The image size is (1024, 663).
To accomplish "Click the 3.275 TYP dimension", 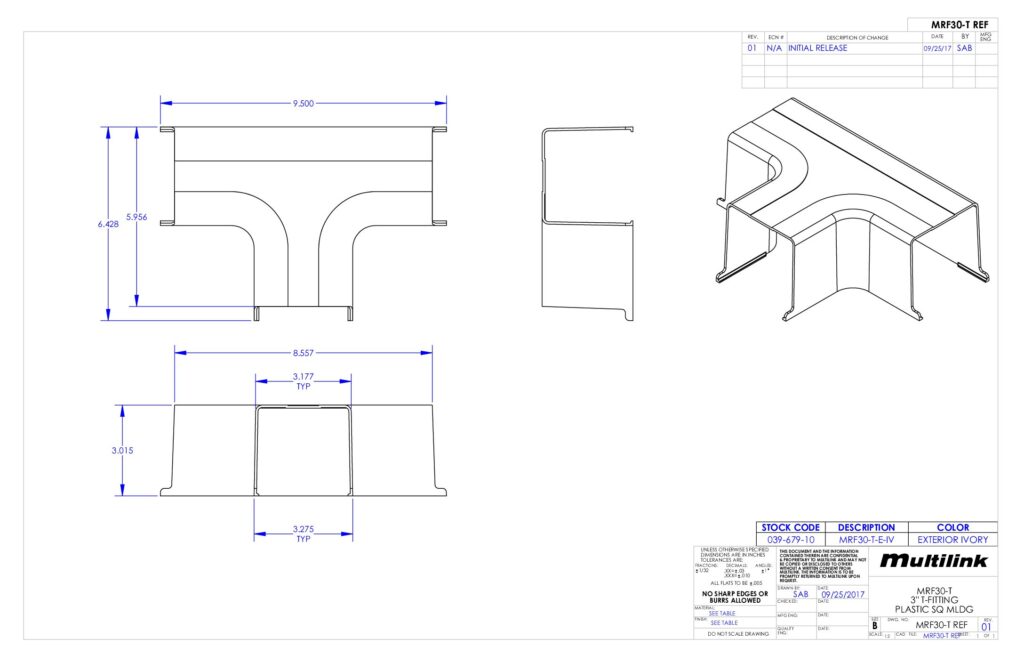I will 303,534.
